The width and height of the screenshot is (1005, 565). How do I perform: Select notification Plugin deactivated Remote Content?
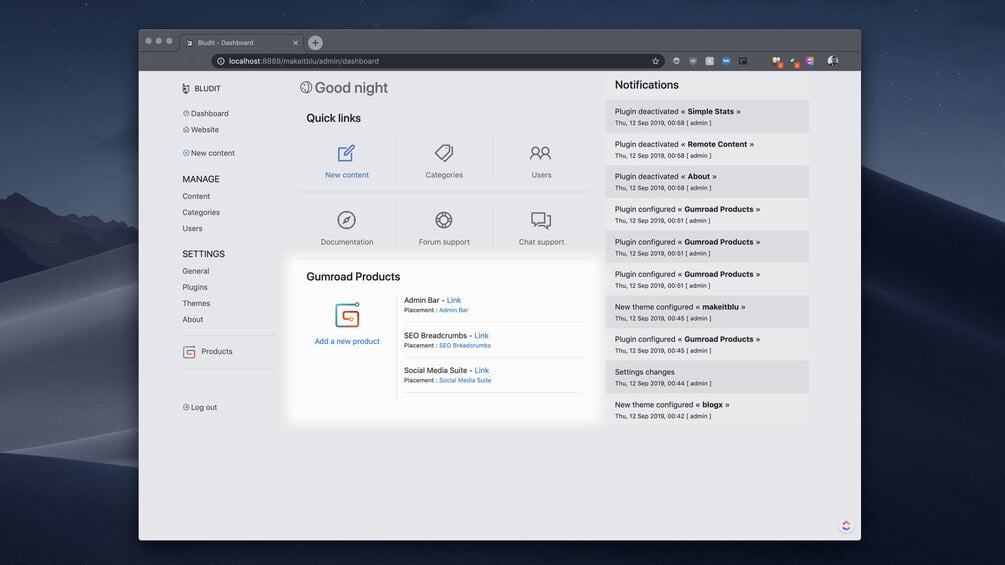(707, 149)
